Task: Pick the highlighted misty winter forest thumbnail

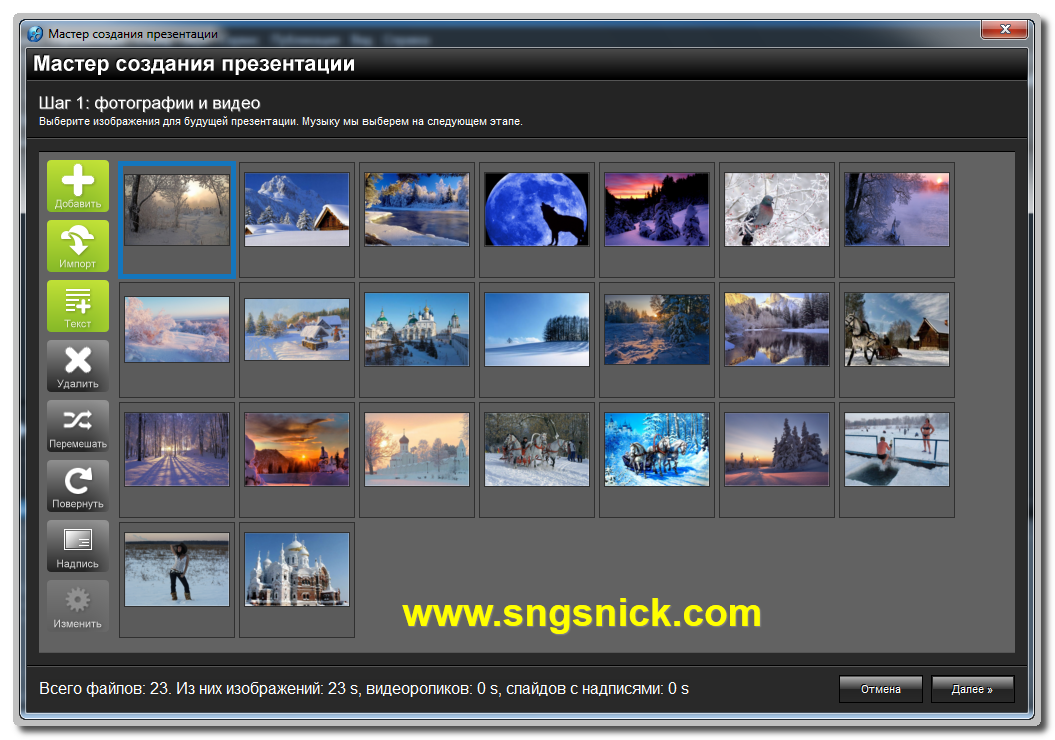Action: coord(177,210)
